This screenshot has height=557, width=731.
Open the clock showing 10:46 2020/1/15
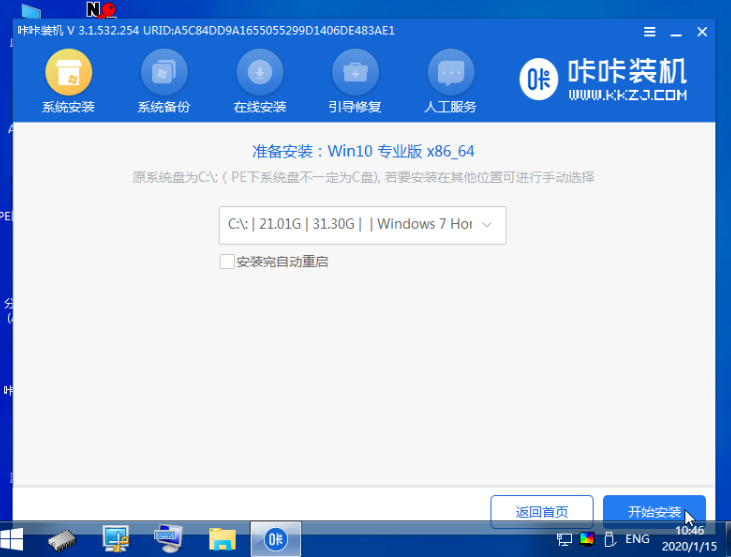[x=690, y=538]
